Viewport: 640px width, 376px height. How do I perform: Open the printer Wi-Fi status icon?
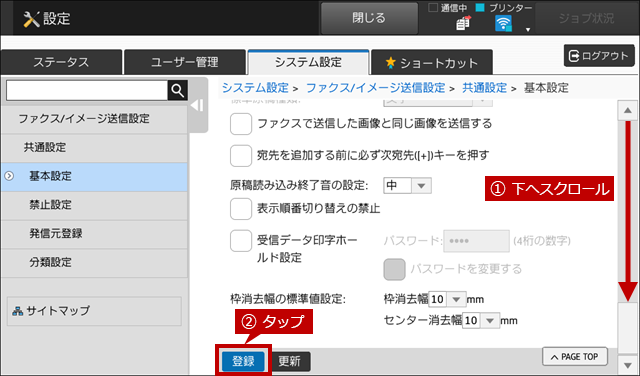click(x=503, y=23)
